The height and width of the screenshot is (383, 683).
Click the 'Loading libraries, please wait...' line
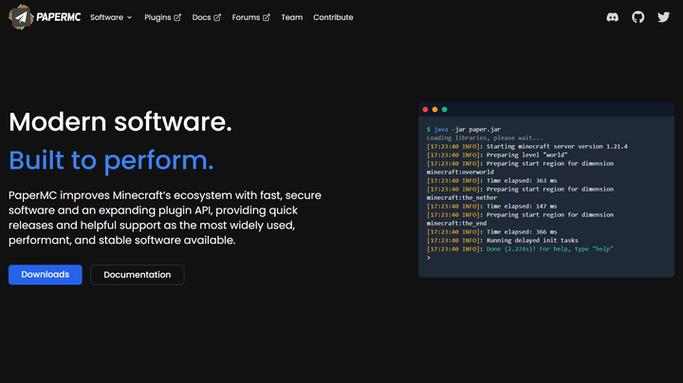pyautogui.click(x=485, y=138)
